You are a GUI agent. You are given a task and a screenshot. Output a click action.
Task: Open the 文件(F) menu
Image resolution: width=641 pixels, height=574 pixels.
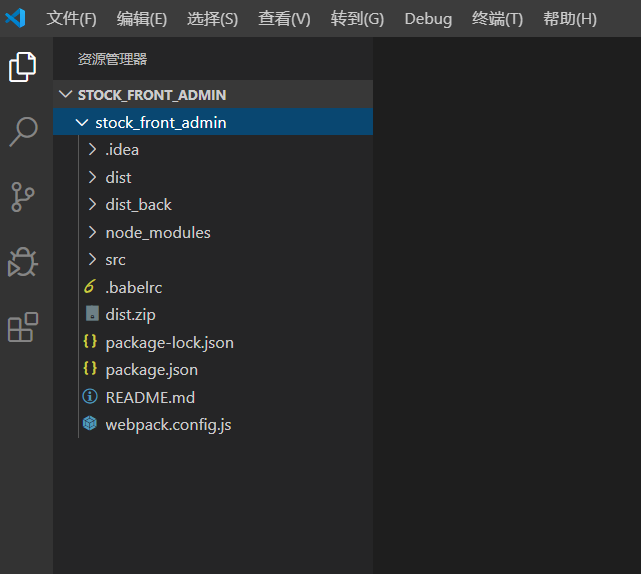(x=72, y=18)
